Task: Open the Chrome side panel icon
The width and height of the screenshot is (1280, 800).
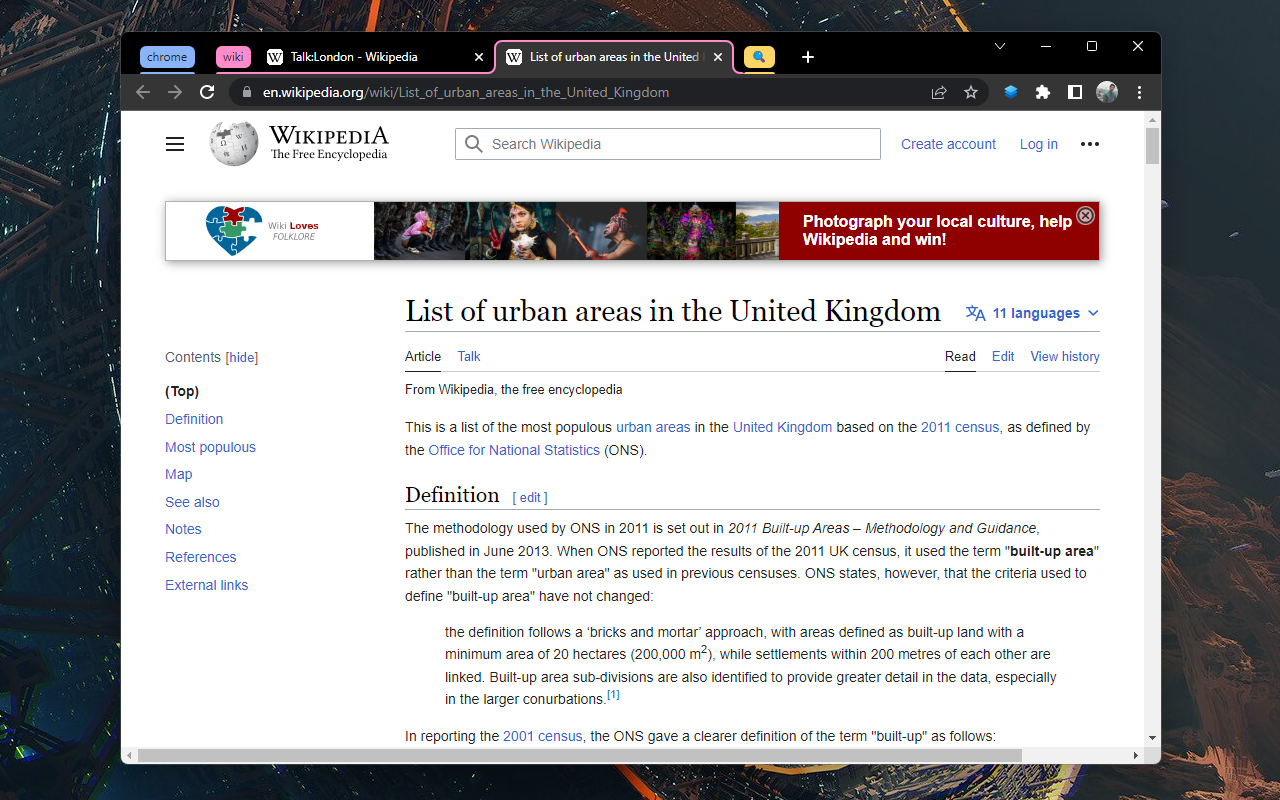Action: point(1075,92)
